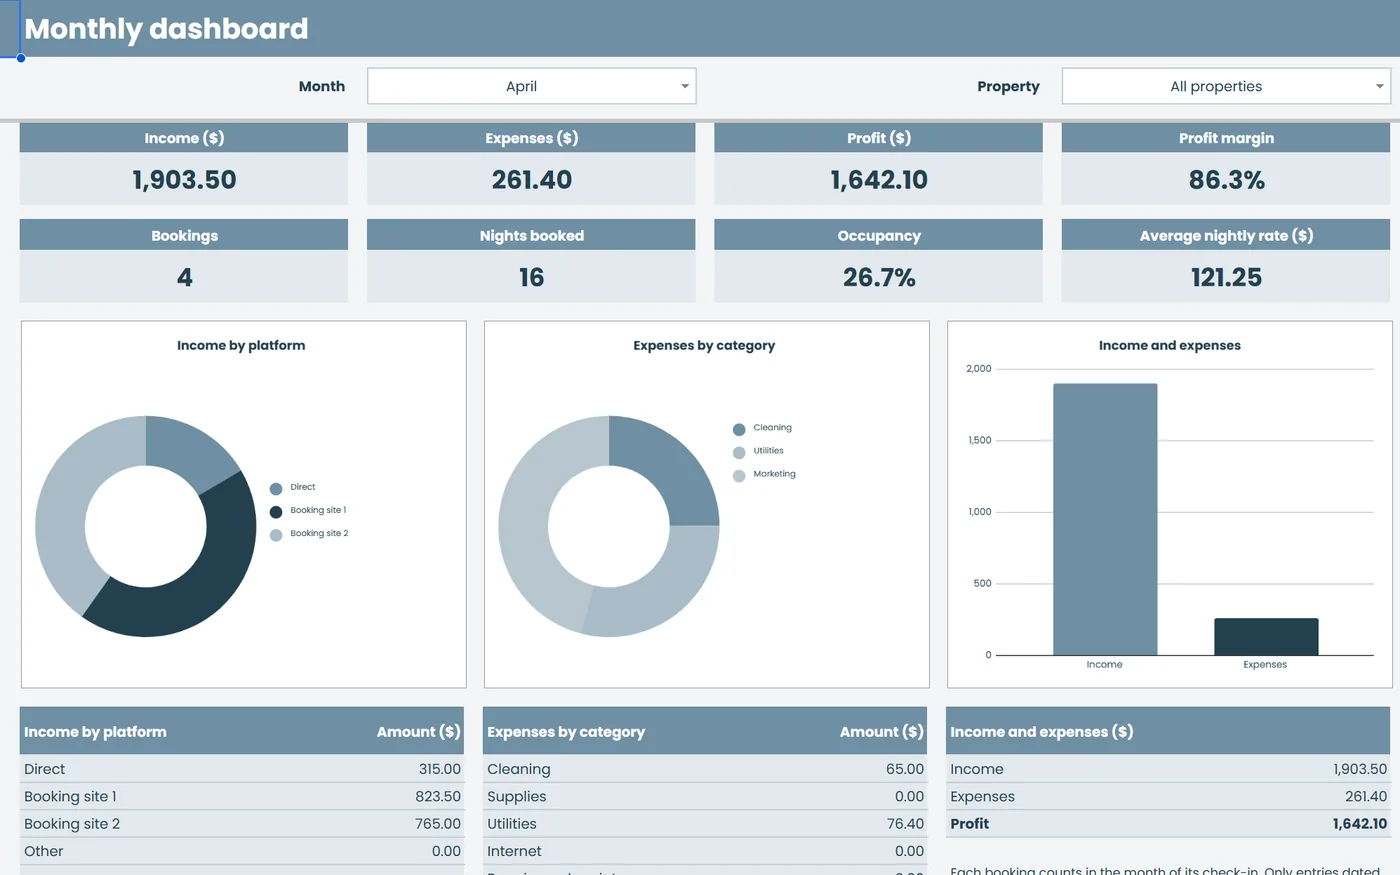
Task: Select the Booking site 2 amount 765.00
Action: (438, 824)
